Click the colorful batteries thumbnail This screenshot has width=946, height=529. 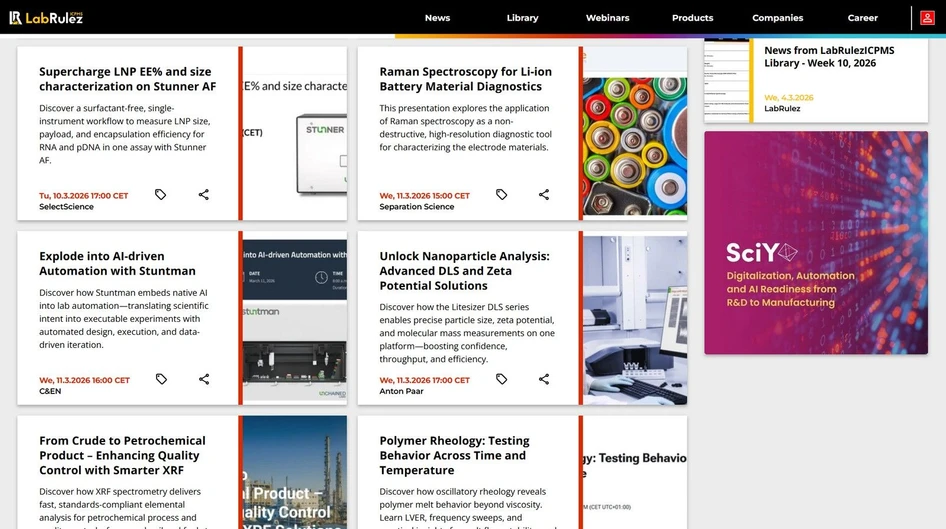(635, 133)
